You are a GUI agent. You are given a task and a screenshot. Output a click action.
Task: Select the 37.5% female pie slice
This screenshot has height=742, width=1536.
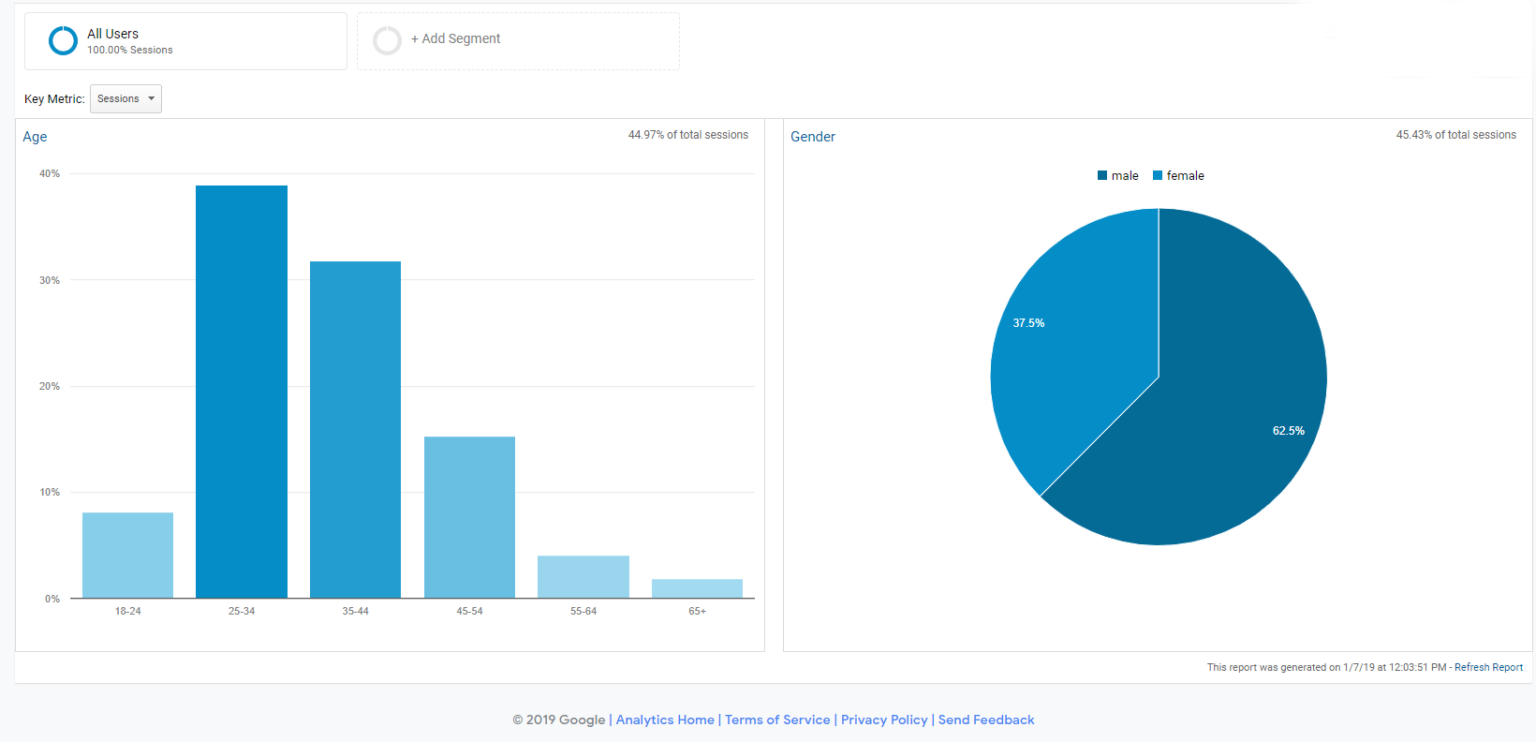coord(1028,322)
